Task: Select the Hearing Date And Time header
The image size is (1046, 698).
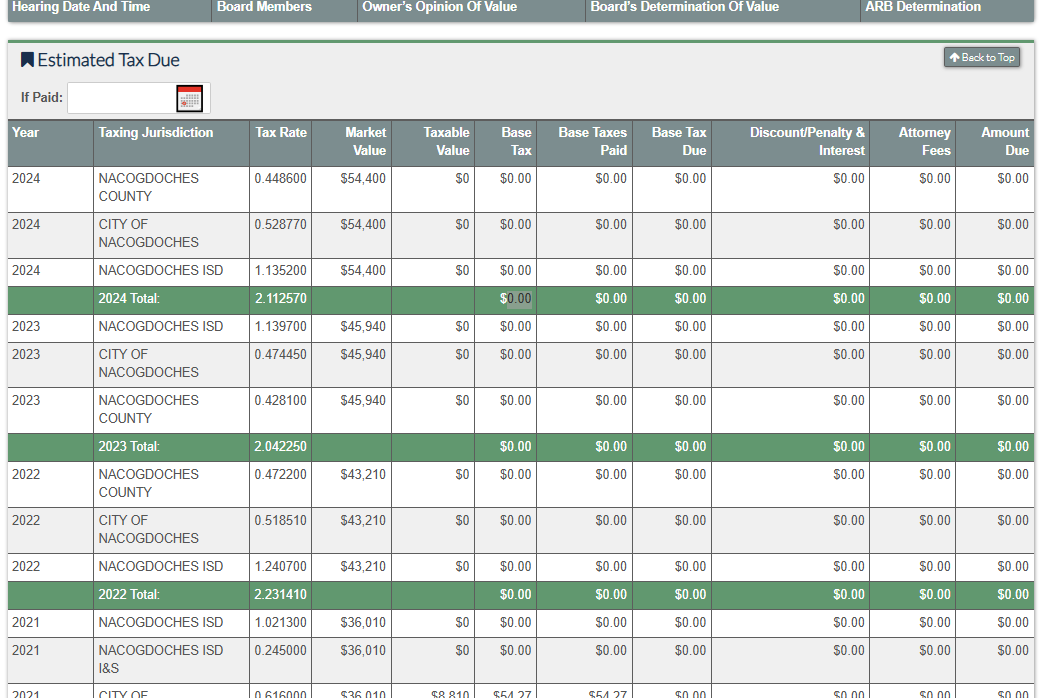Action: [81, 7]
